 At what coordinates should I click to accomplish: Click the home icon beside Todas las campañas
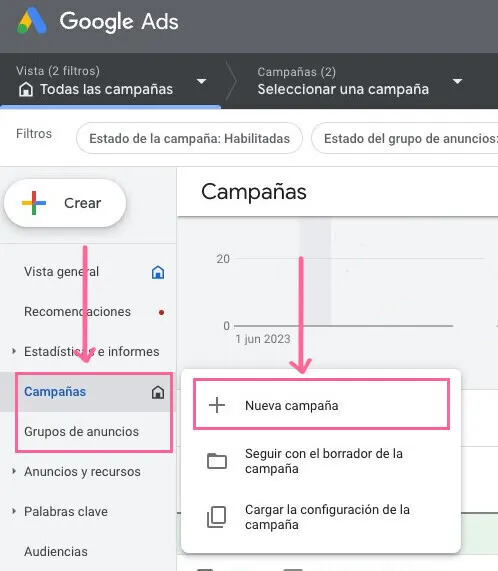click(26, 89)
